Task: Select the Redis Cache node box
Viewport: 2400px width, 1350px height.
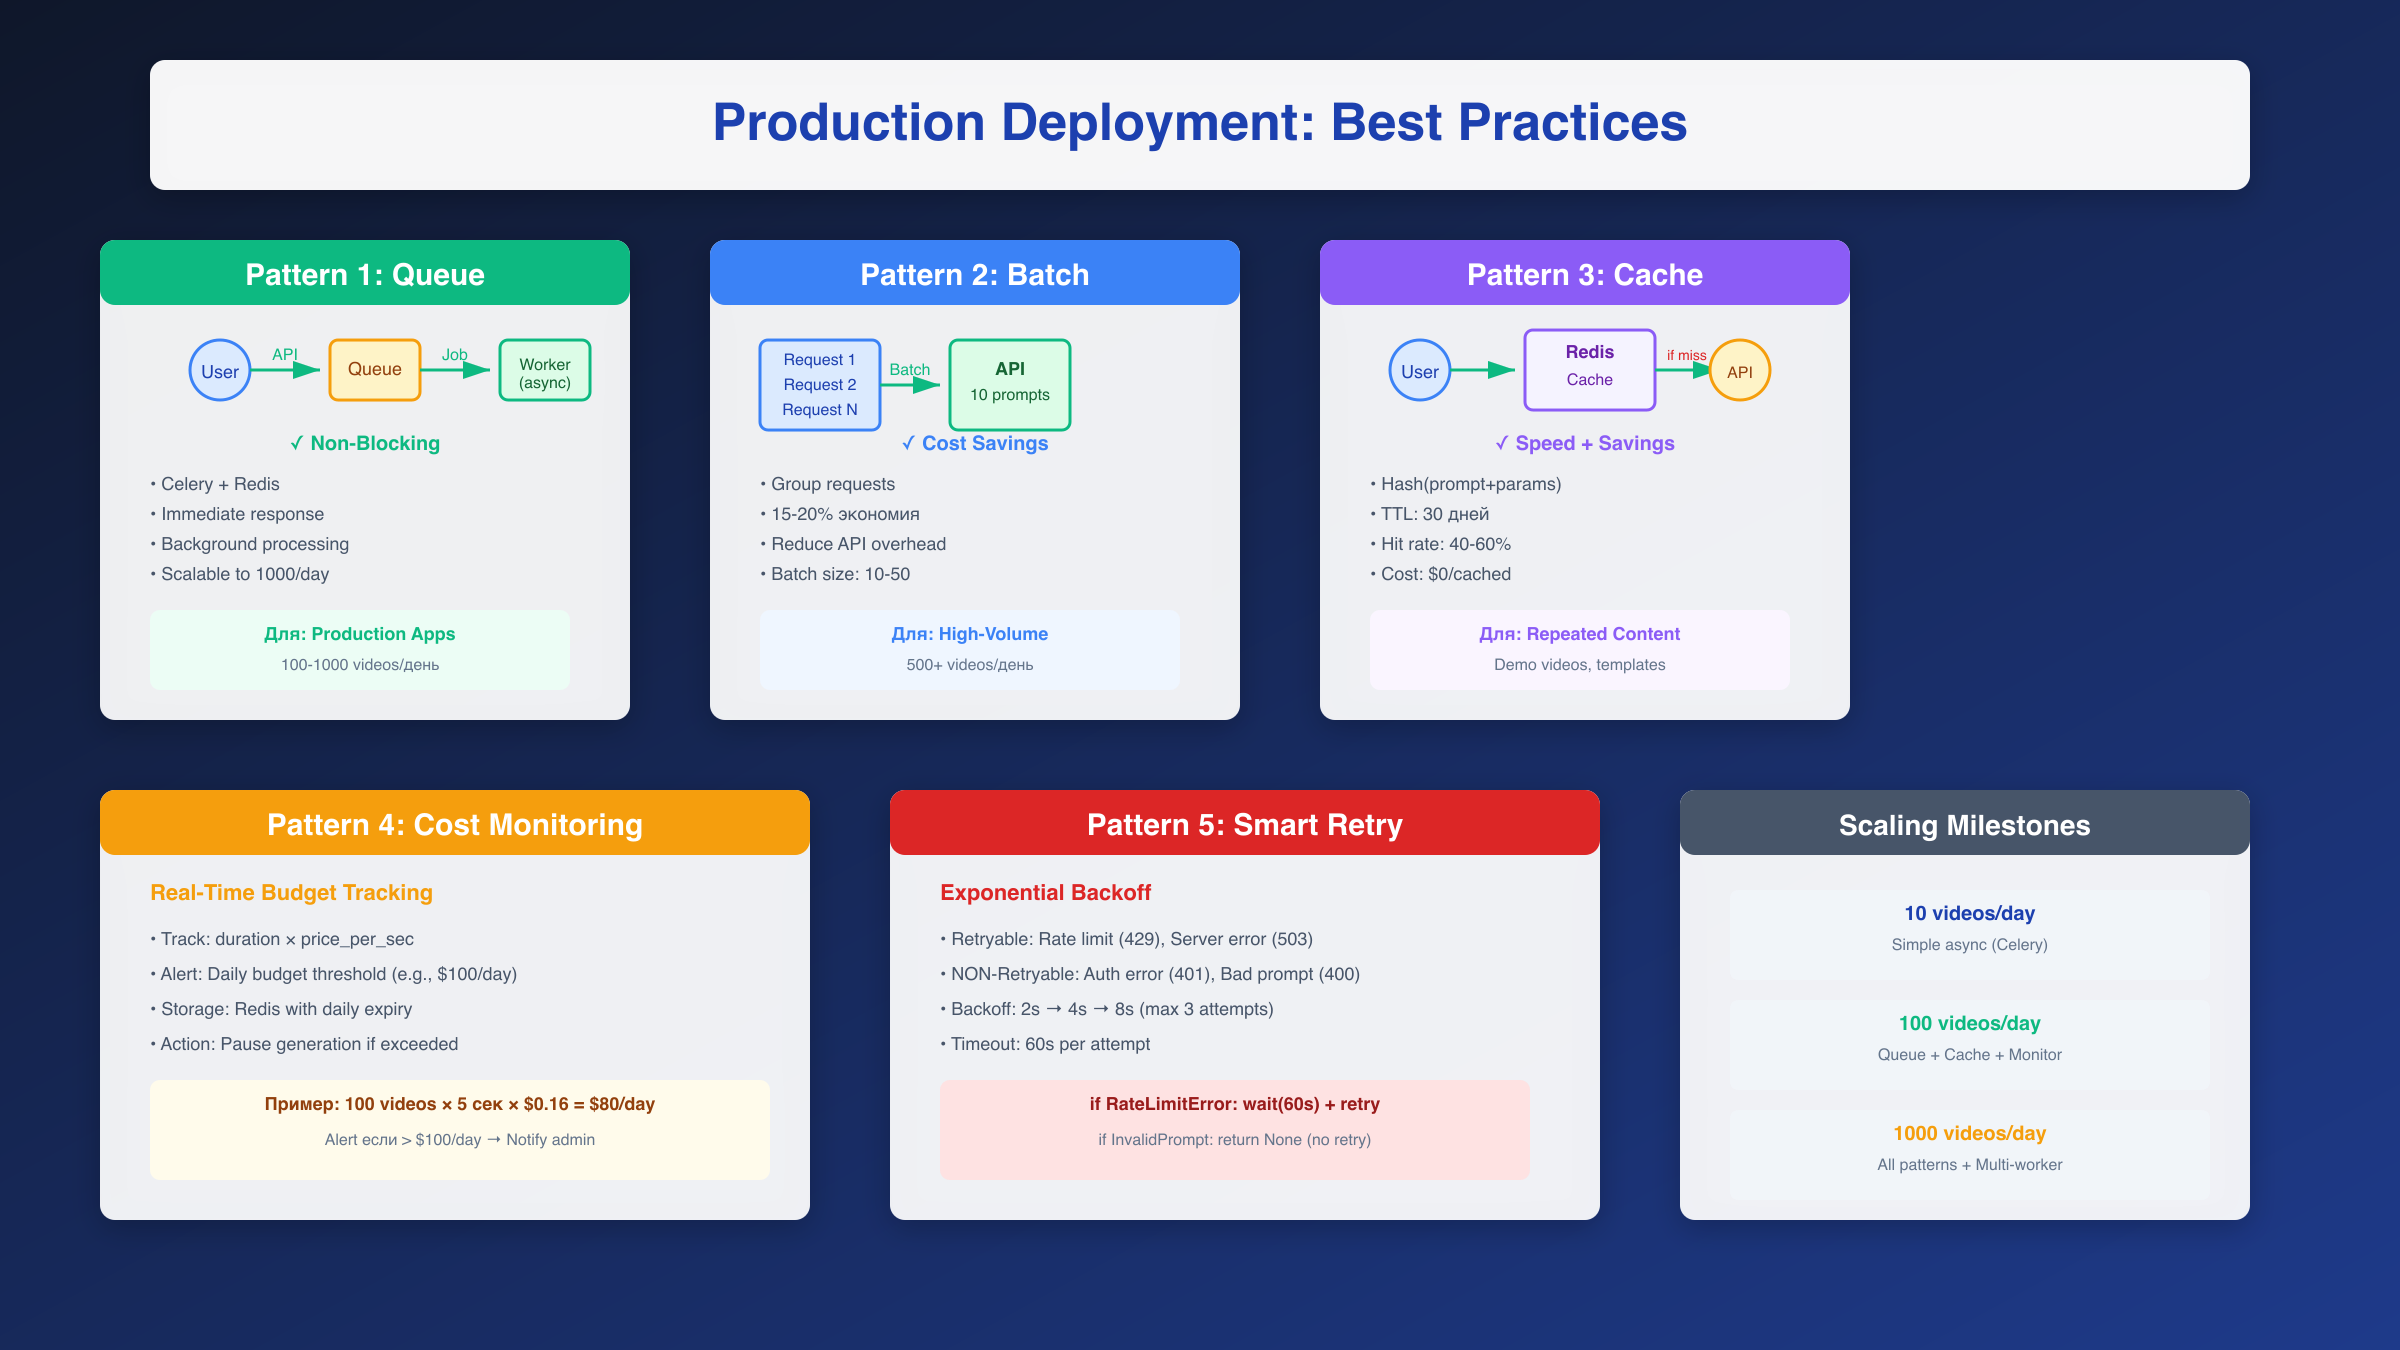Action: 1589,369
